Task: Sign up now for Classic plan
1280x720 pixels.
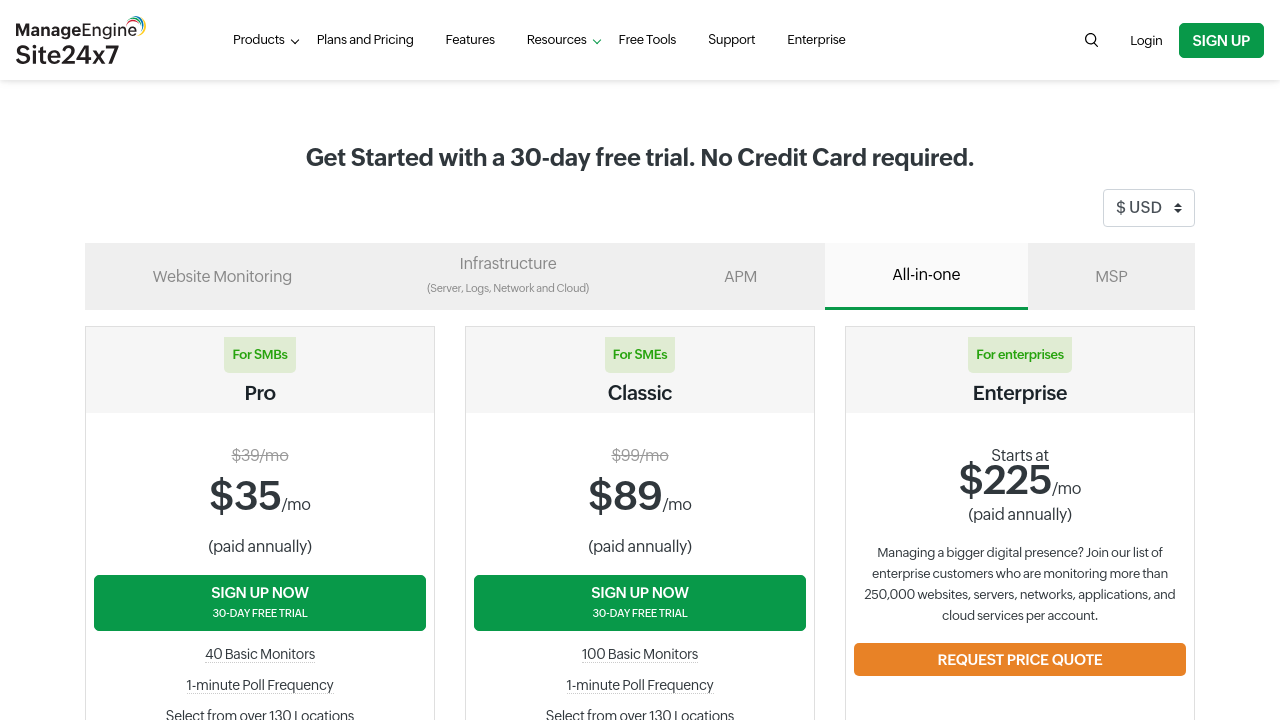Action: [x=640, y=603]
